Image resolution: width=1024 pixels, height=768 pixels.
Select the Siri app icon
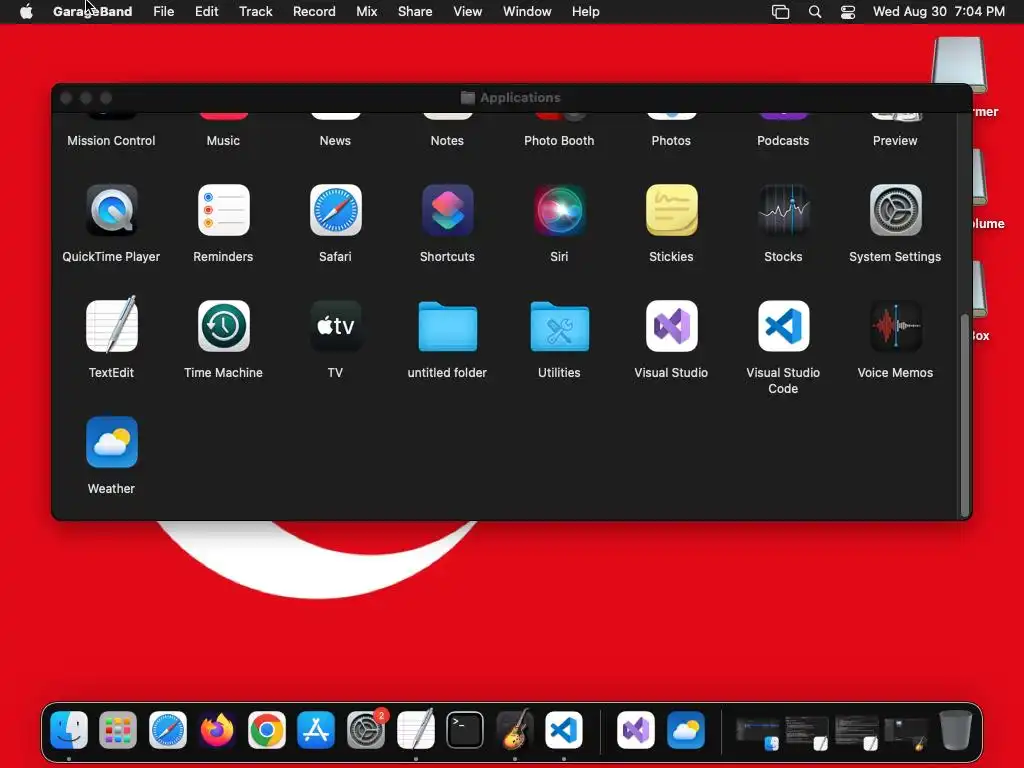click(x=560, y=210)
